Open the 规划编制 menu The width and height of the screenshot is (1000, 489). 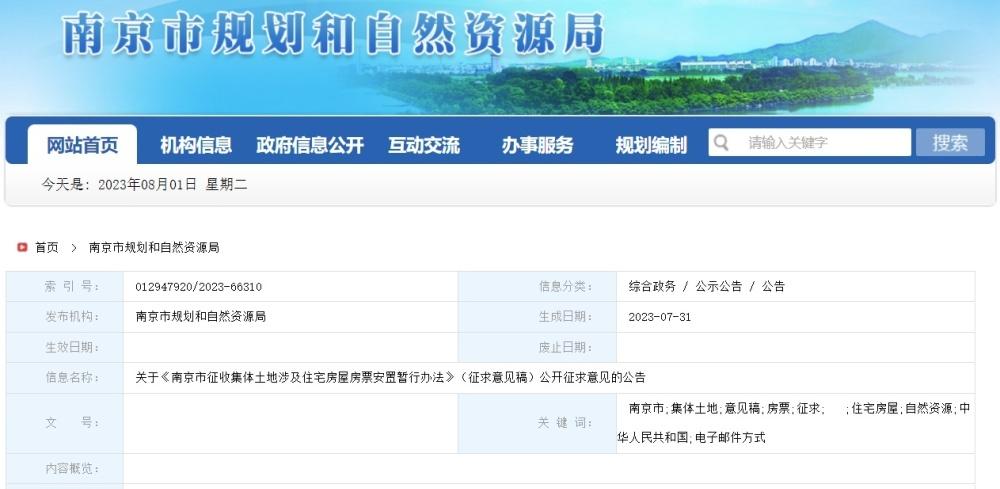[651, 145]
